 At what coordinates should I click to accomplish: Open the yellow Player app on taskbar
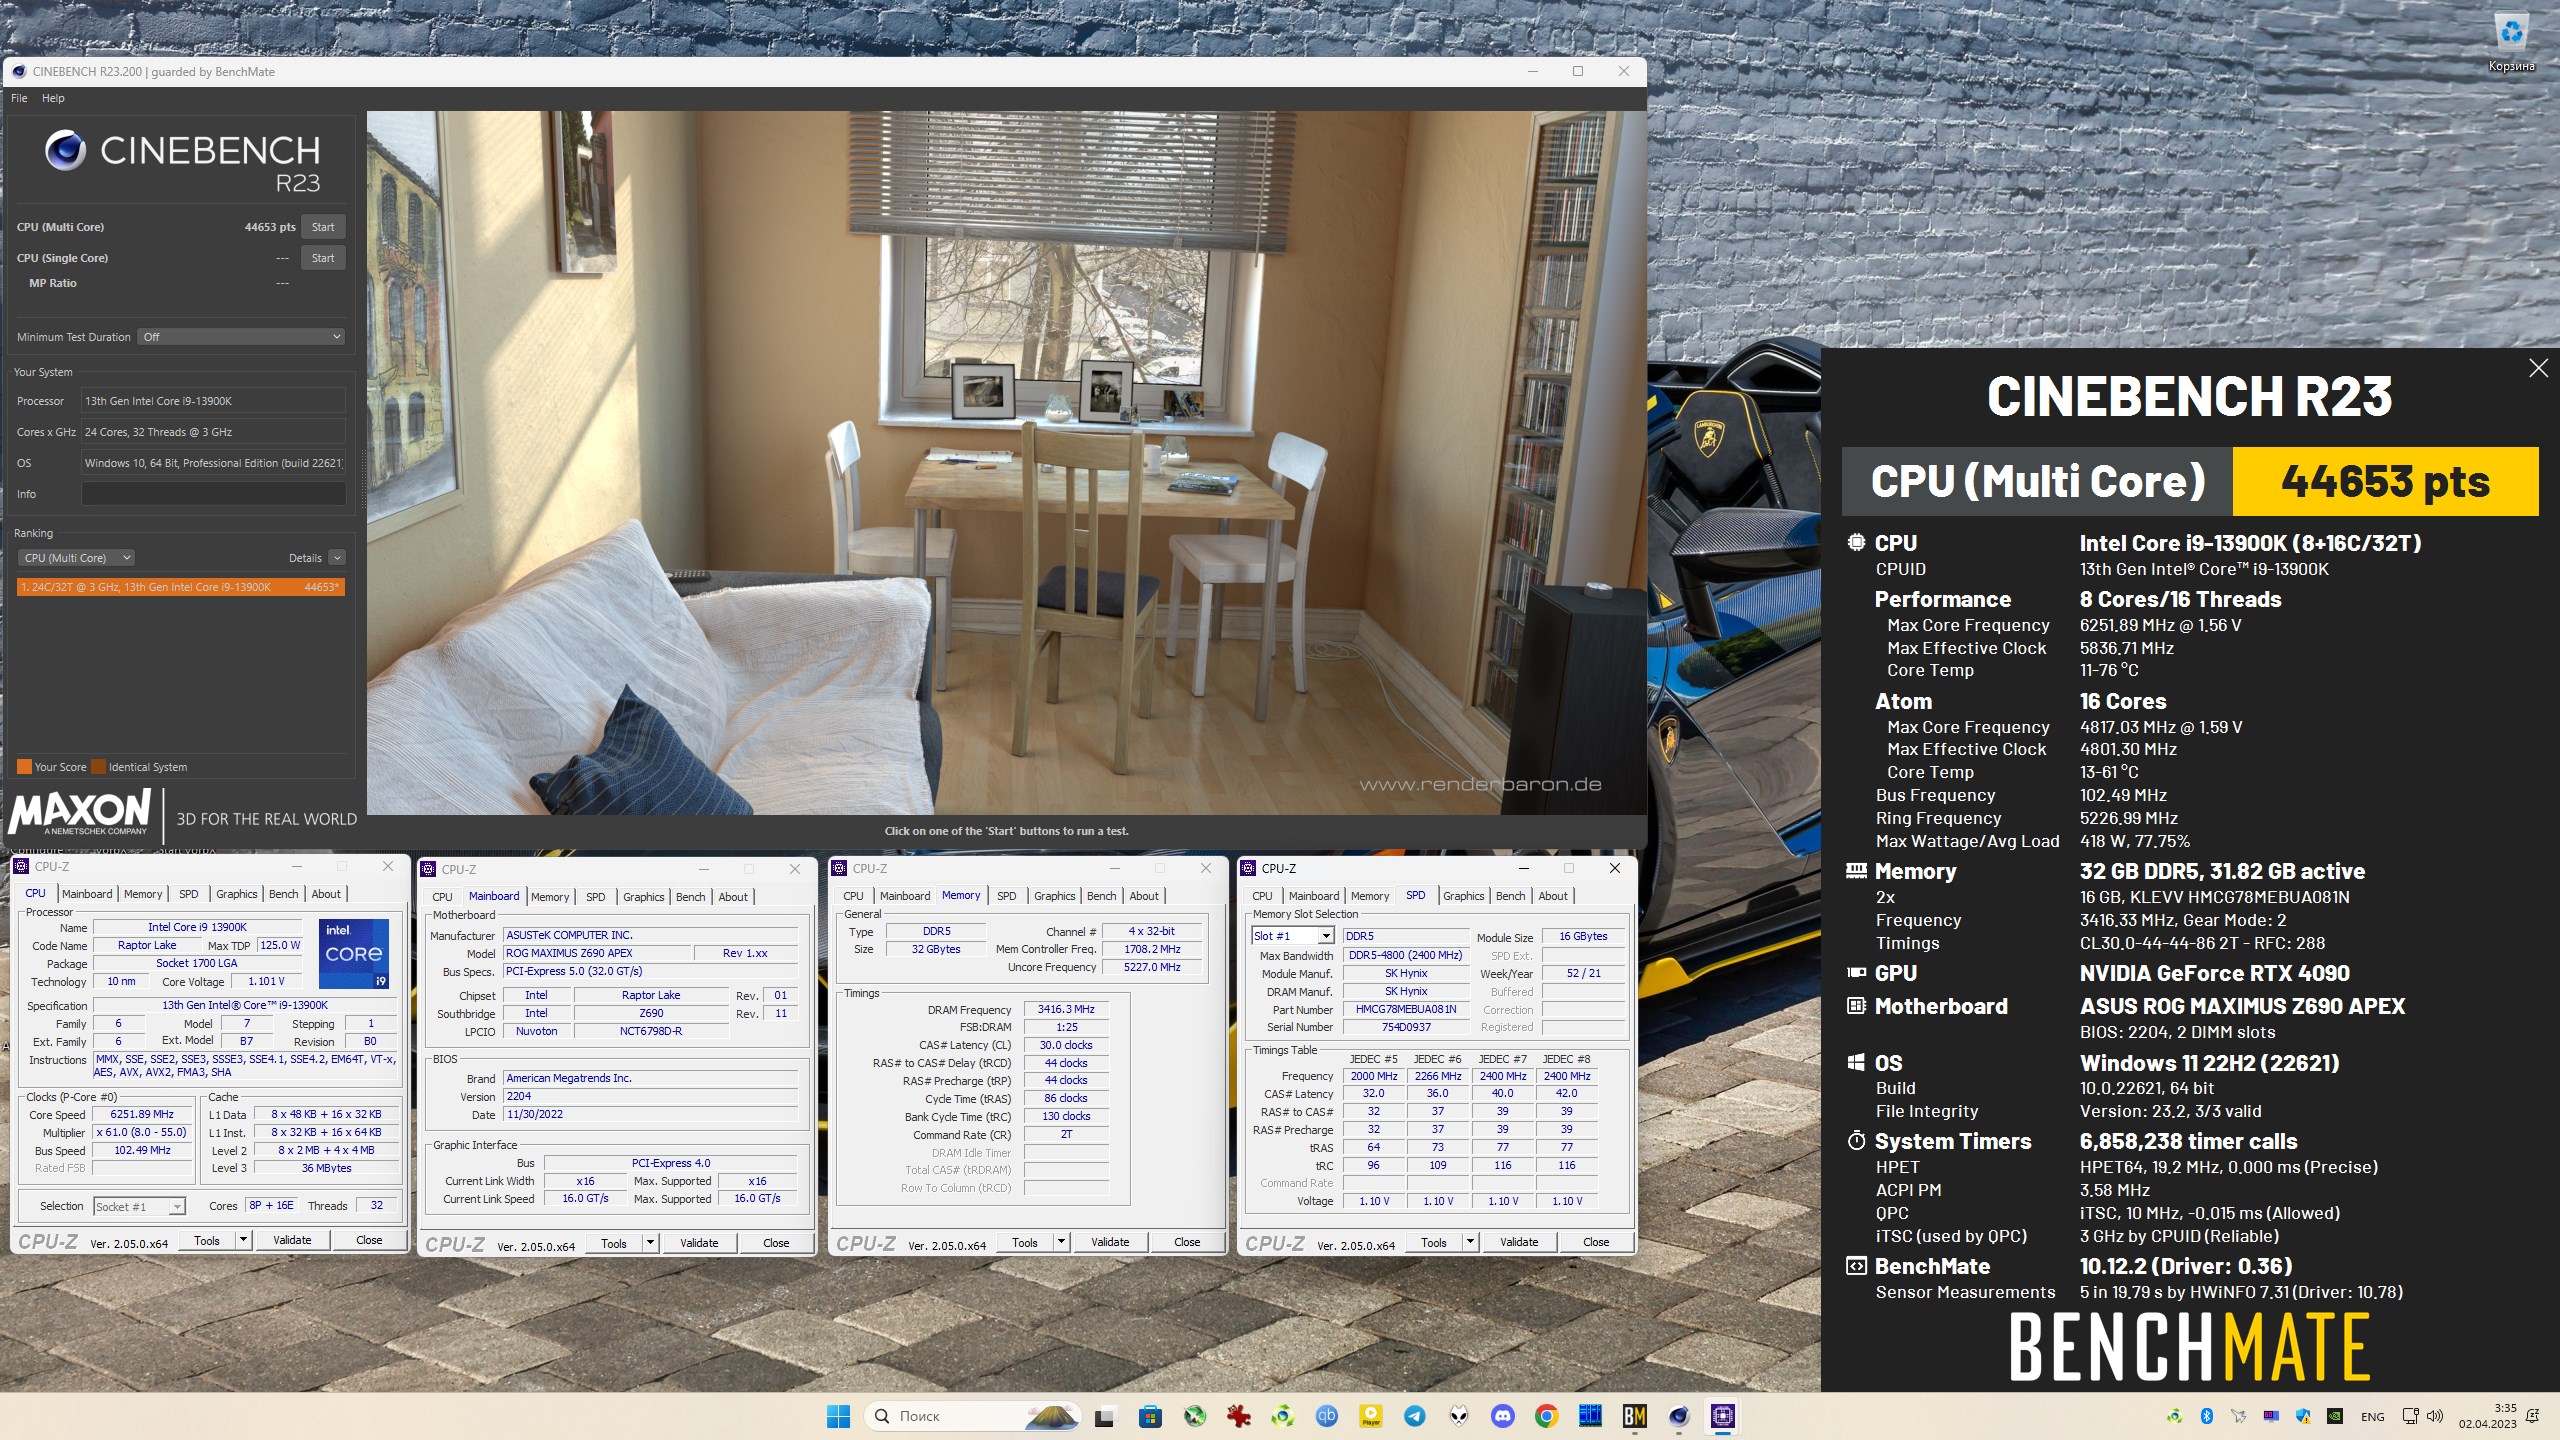tap(1370, 1416)
